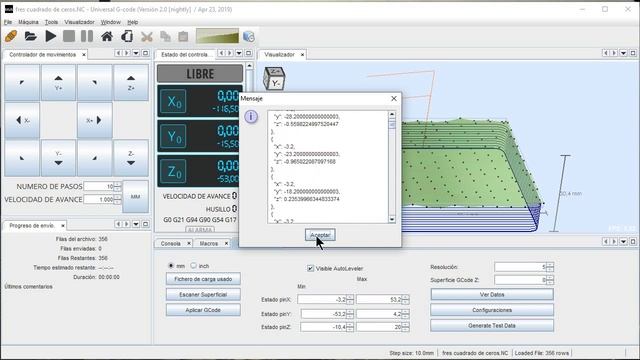Close the Controlador de movimientos tab
This screenshot has height=360, width=640.
point(84,55)
